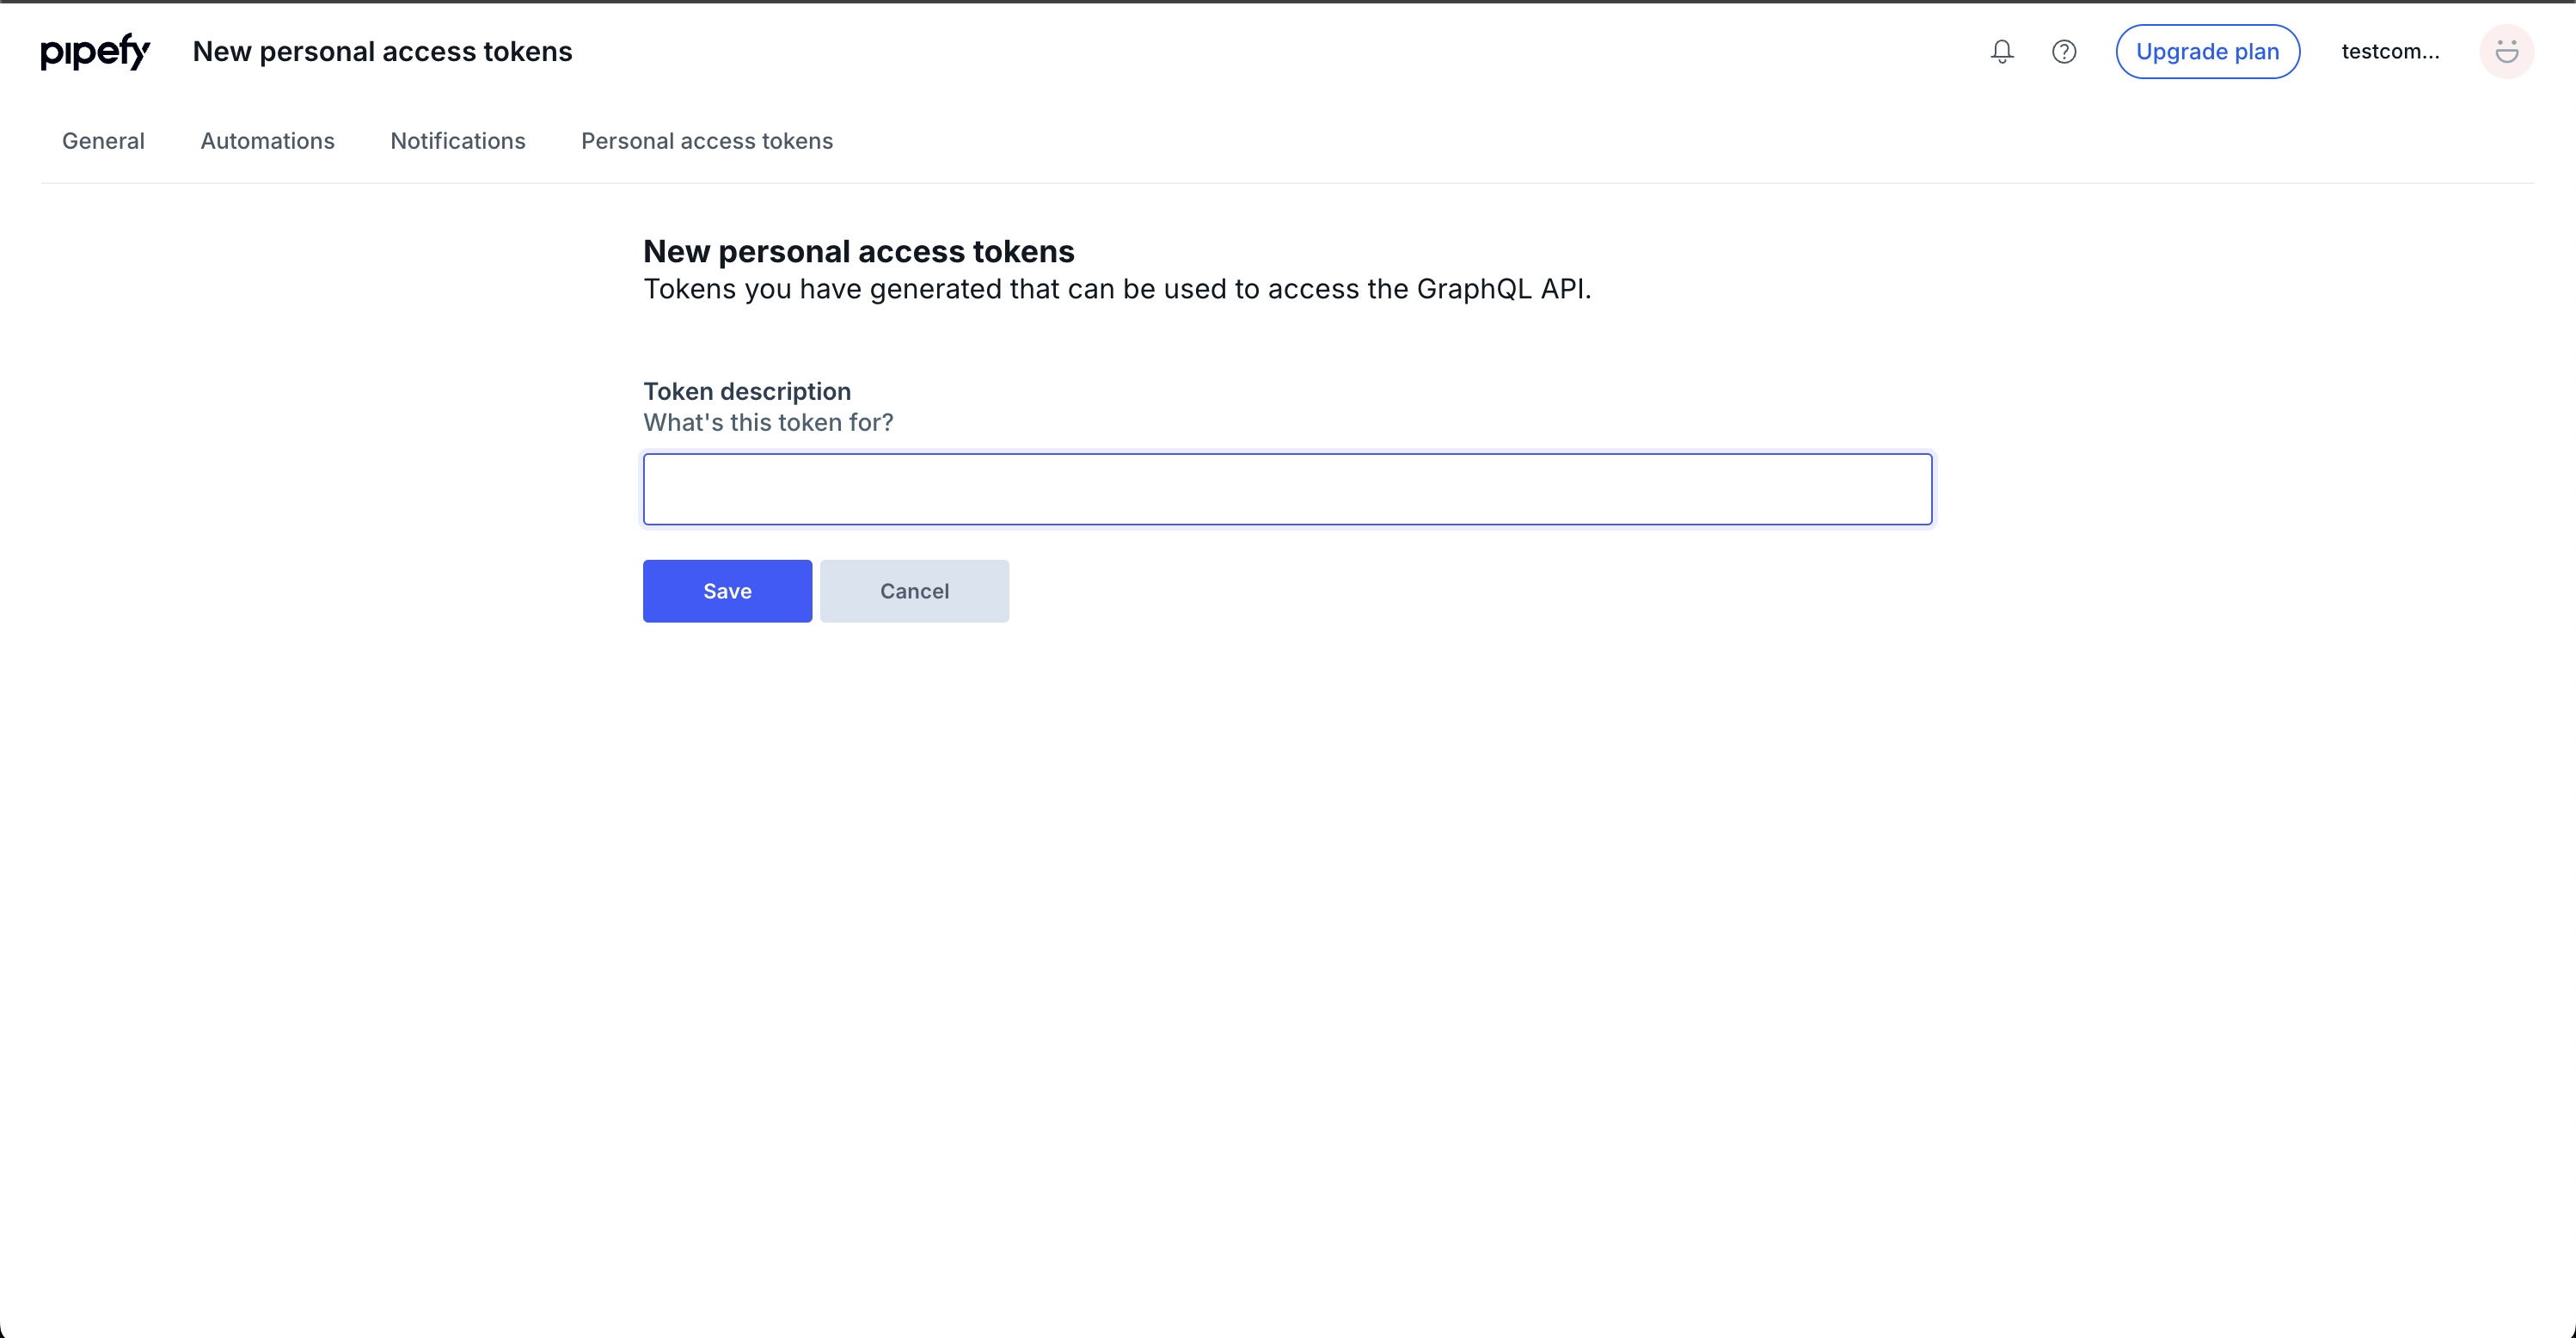The image size is (2576, 1338).
Task: Click the divider line beneath the tabs
Action: pyautogui.click(x=1287, y=183)
